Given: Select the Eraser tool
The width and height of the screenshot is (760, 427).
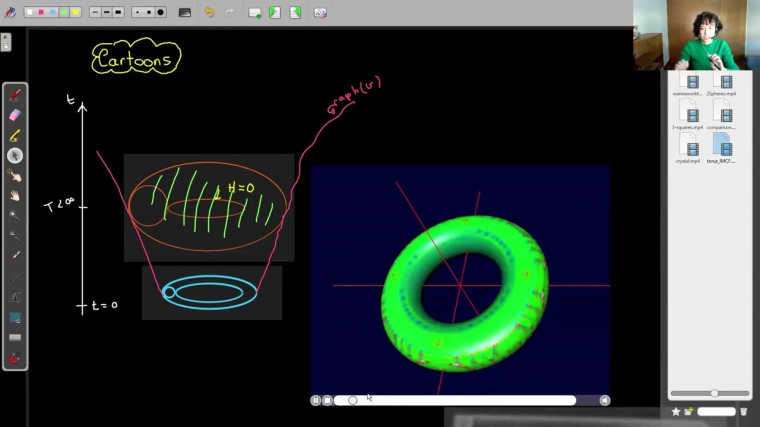Looking at the screenshot, I should pyautogui.click(x=15, y=115).
